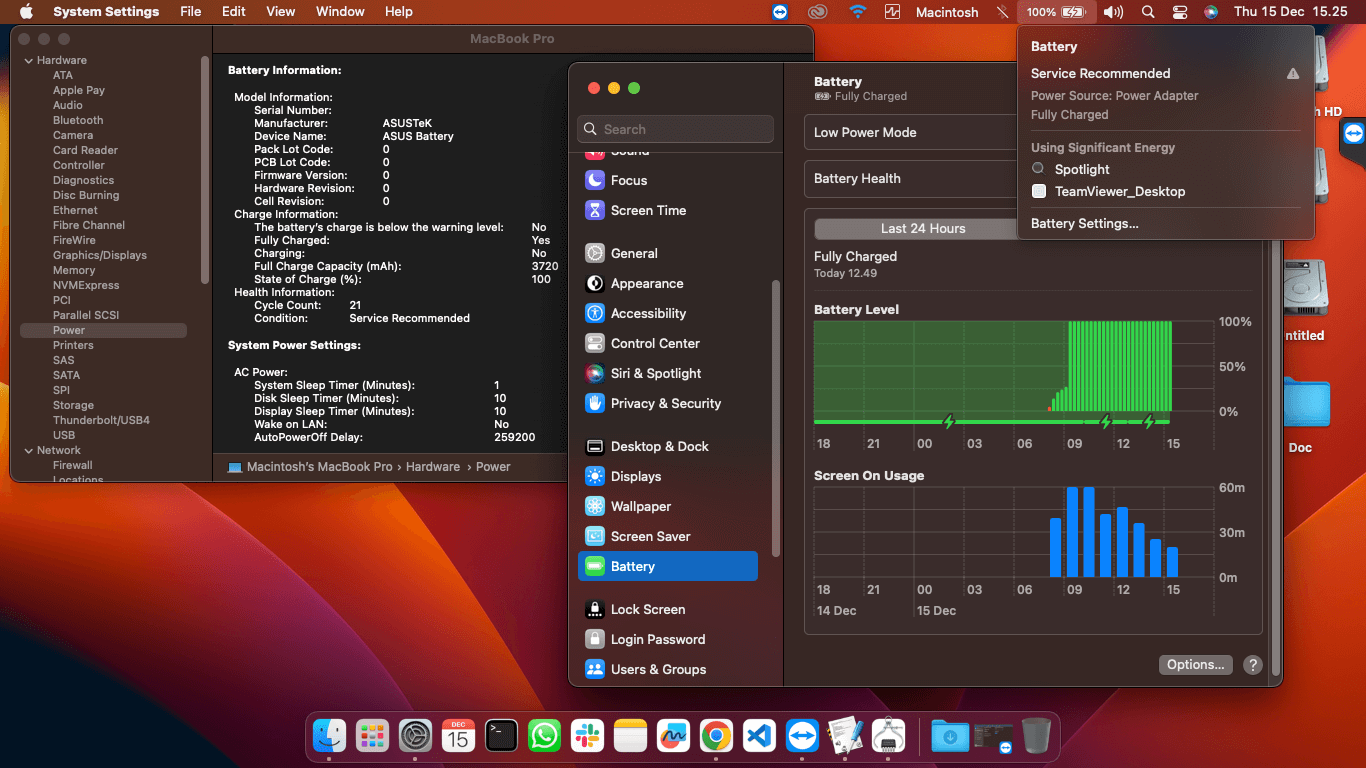This screenshot has height=768, width=1366.
Task: Open the Window menu
Action: [340, 12]
